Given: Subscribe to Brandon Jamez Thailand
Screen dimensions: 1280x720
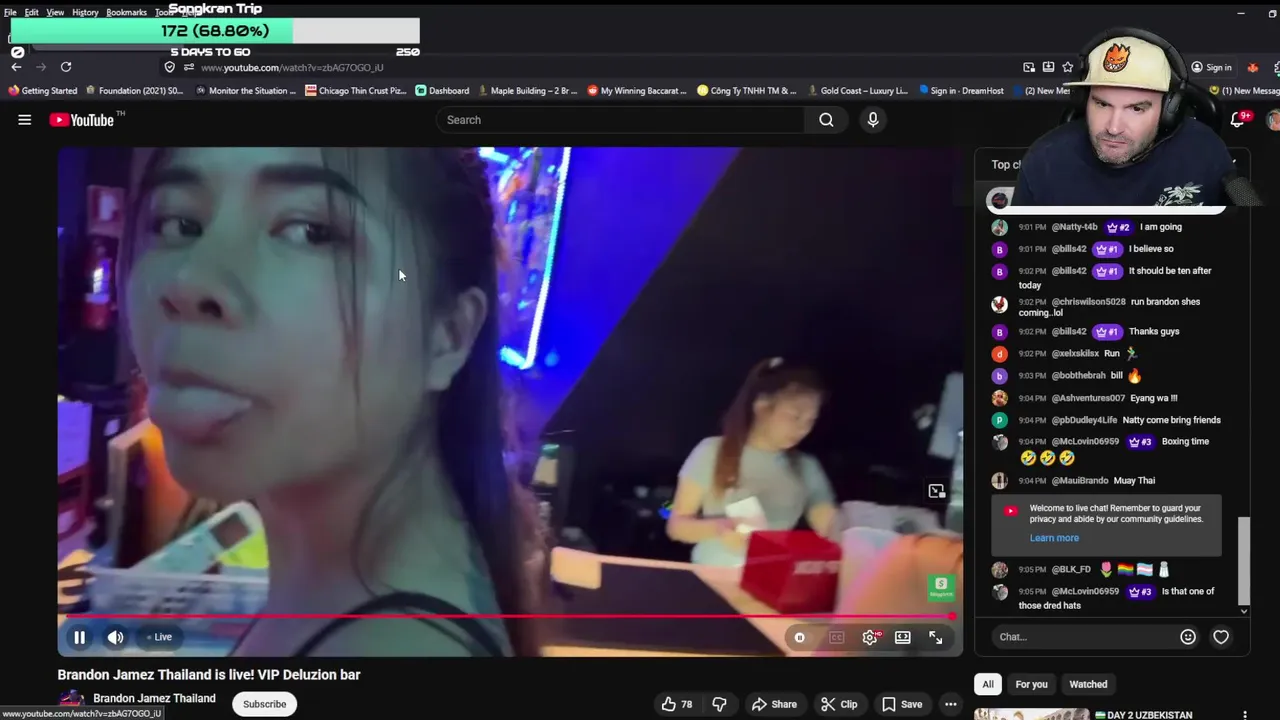Looking at the screenshot, I should (x=265, y=704).
